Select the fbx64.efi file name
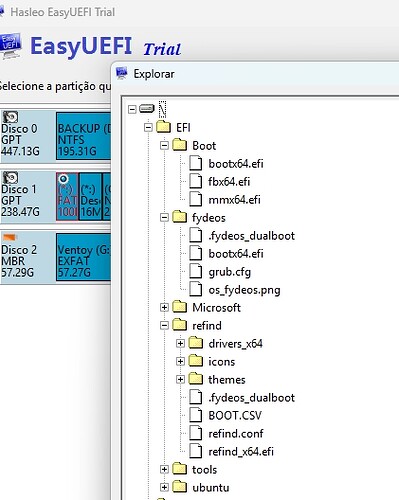This screenshot has height=500, width=399. [x=229, y=182]
